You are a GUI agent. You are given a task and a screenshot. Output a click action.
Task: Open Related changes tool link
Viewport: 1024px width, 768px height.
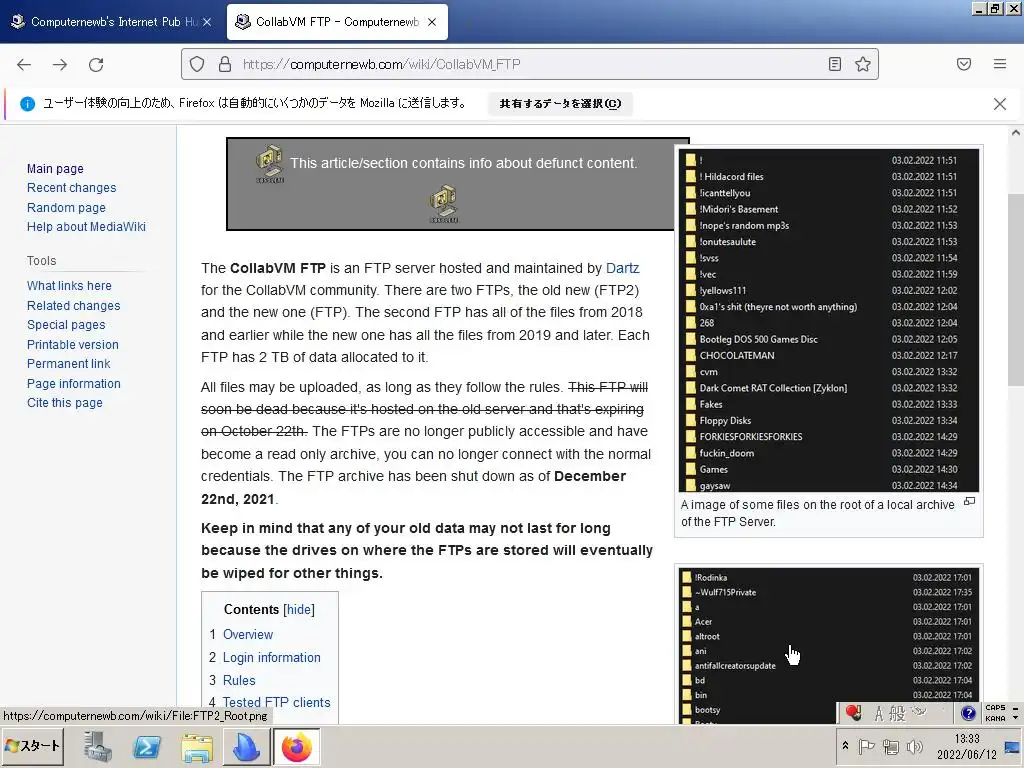pos(74,305)
